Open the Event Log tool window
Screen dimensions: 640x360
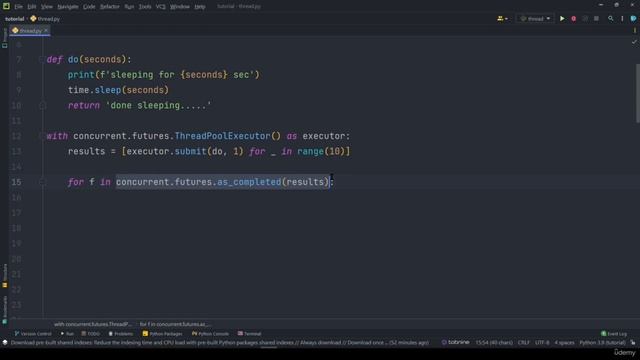(614, 334)
